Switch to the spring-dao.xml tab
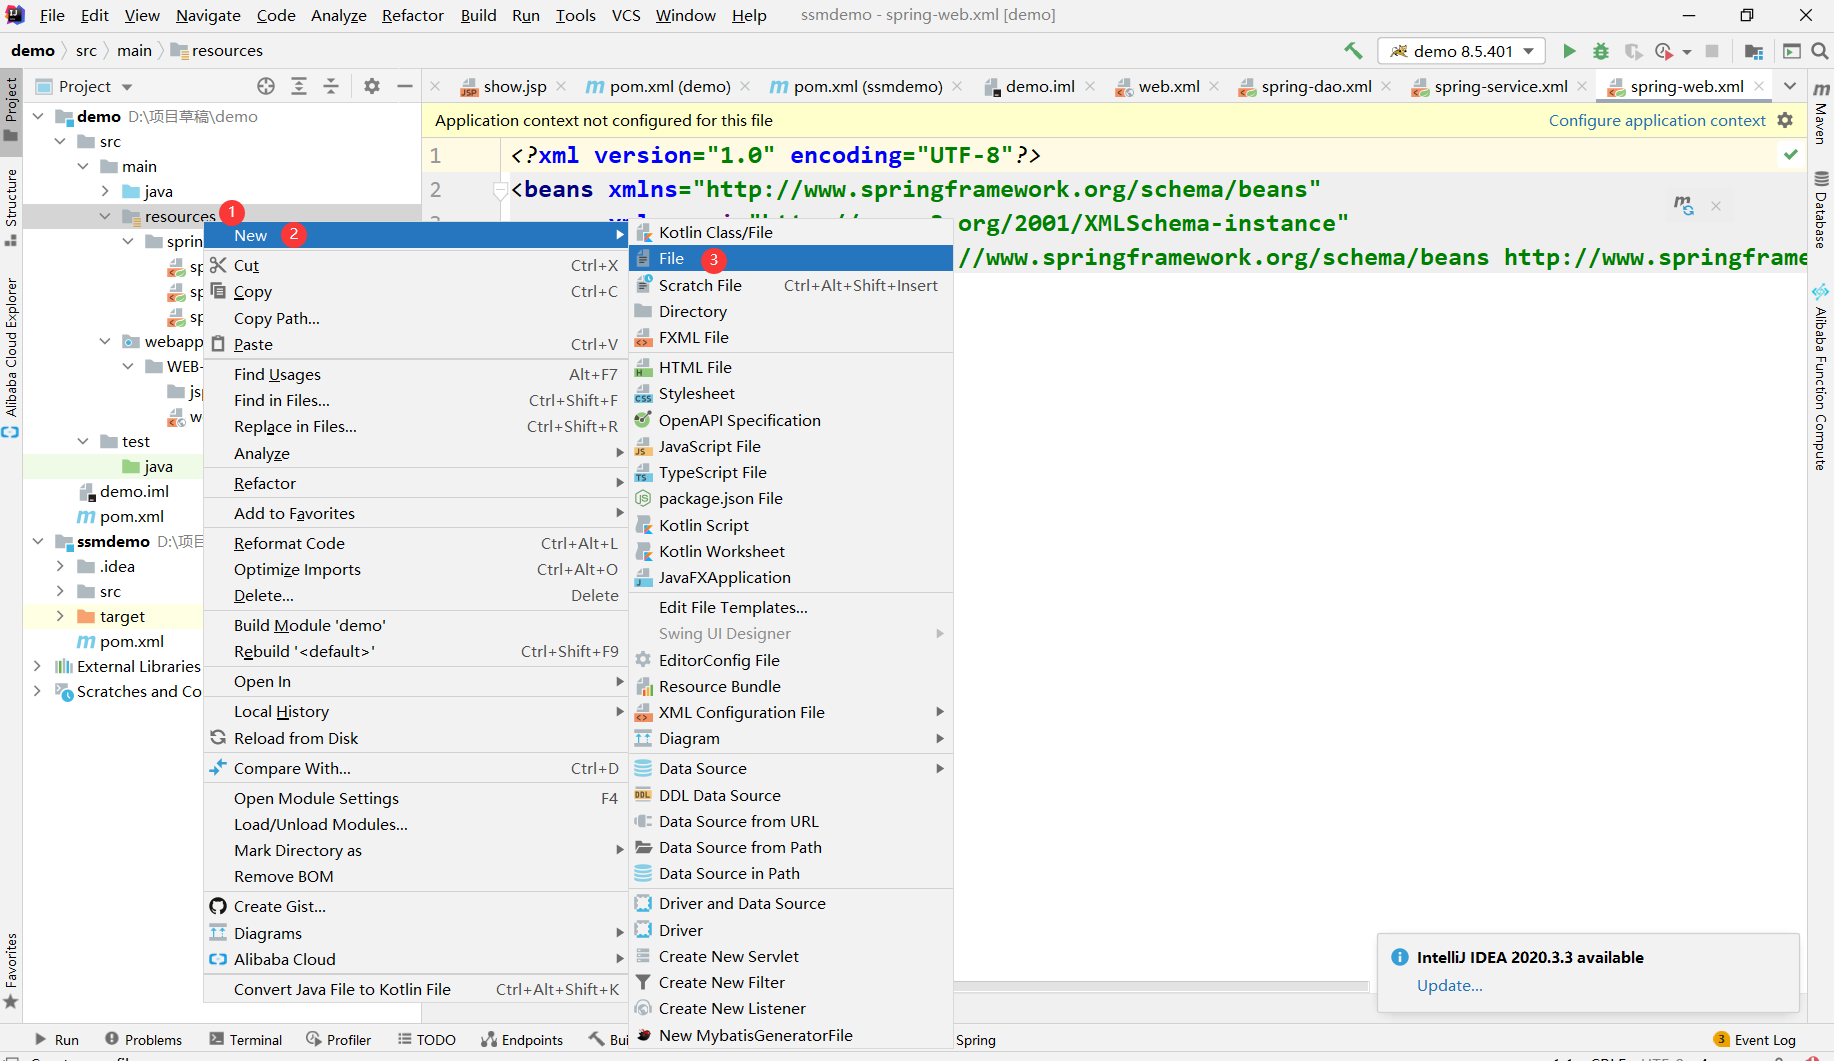This screenshot has height=1061, width=1834. click(x=1316, y=86)
